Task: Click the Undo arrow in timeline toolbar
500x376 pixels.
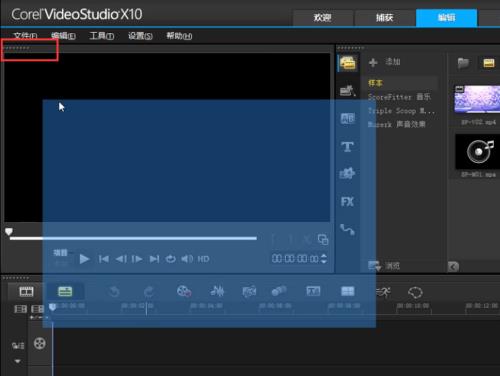Action: pyautogui.click(x=114, y=292)
